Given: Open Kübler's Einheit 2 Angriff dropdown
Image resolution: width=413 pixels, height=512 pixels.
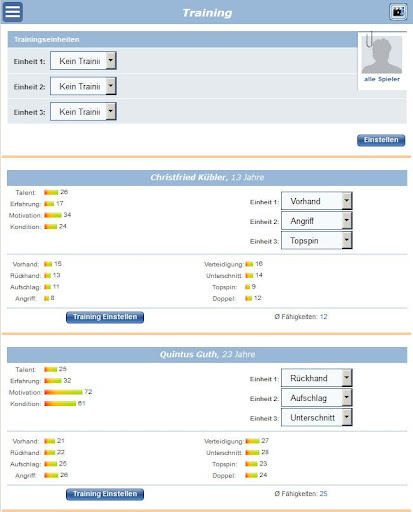Looking at the screenshot, I should (317, 221).
